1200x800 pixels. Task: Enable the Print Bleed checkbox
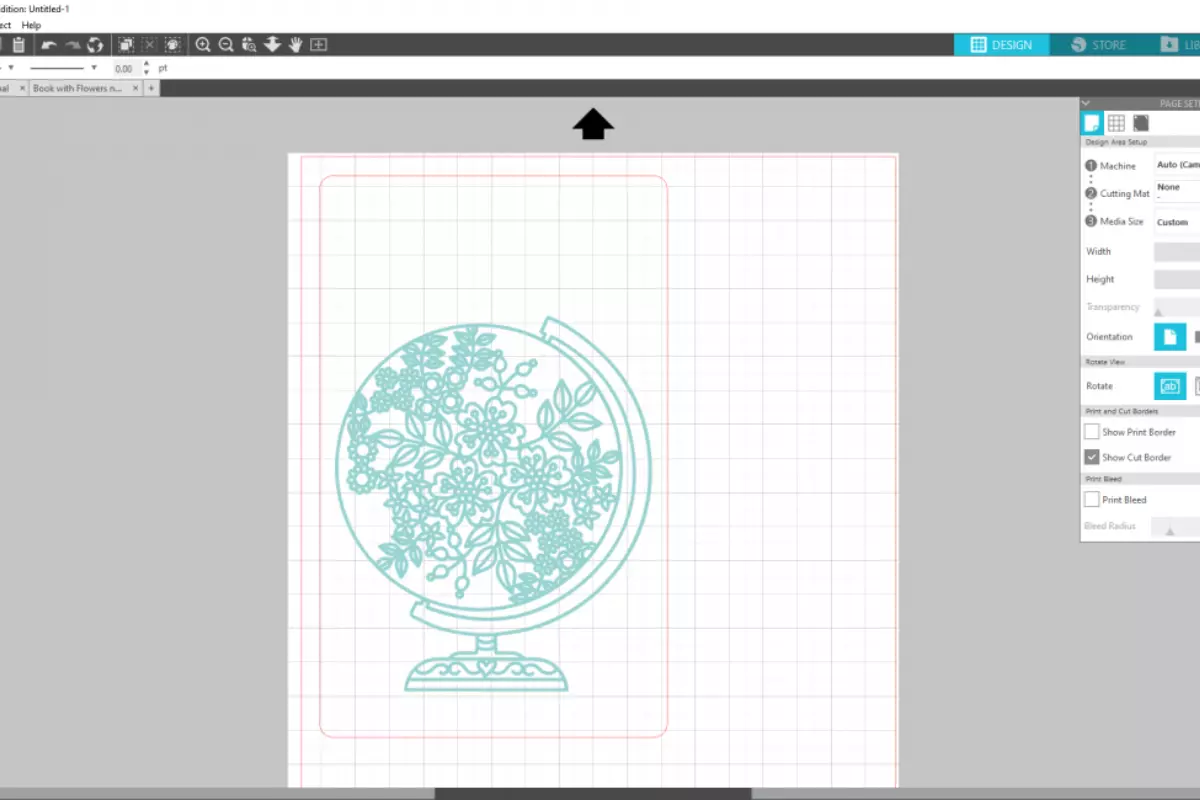point(1092,499)
